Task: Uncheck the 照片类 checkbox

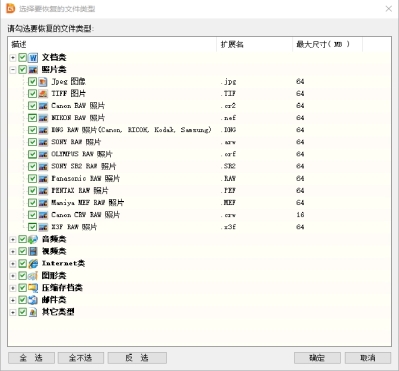Action: 22,69
